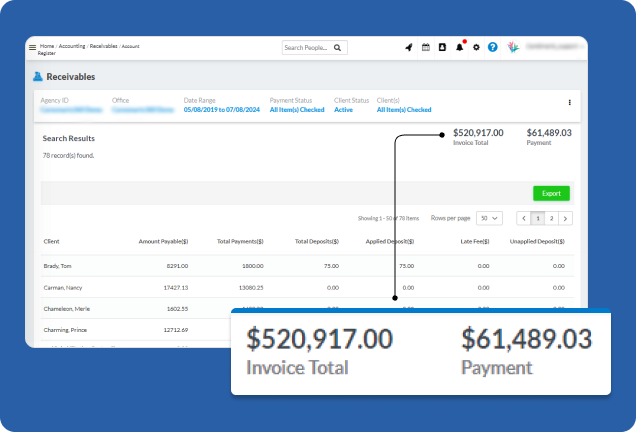Viewport: 636px width, 432px height.
Task: Click the green Export button
Action: (x=551, y=193)
